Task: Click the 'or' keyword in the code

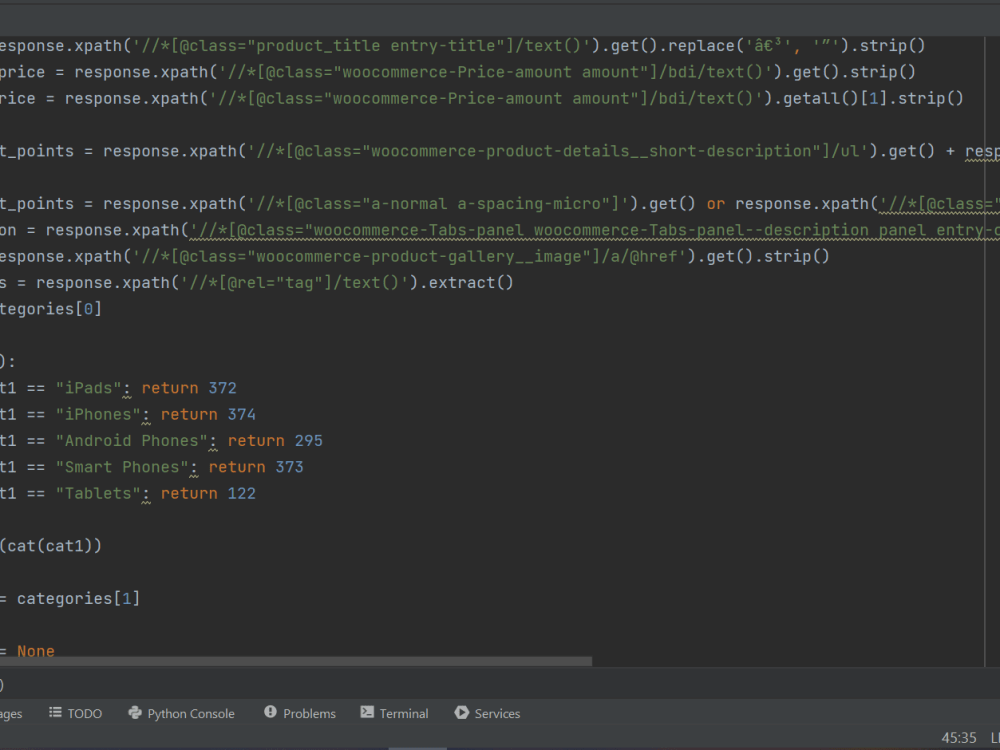Action: coord(716,203)
